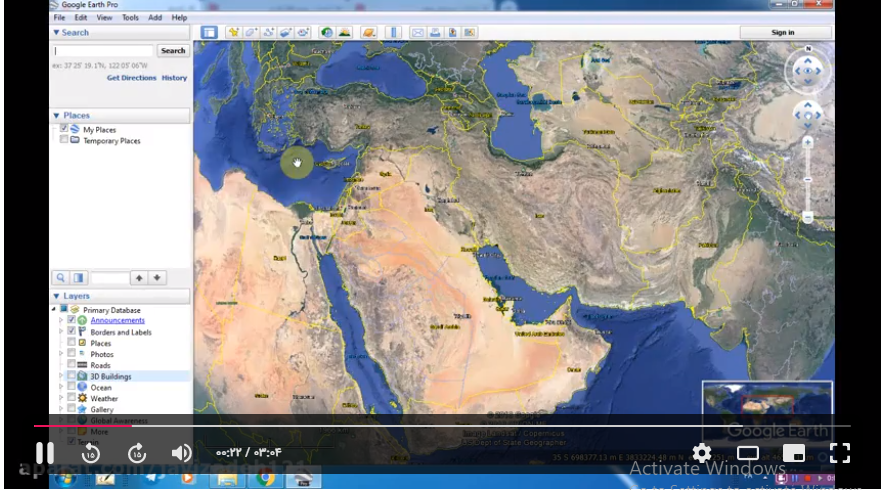Image resolution: width=885 pixels, height=490 pixels.
Task: Uncheck the Borders and Labels layer
Action: coord(71,332)
